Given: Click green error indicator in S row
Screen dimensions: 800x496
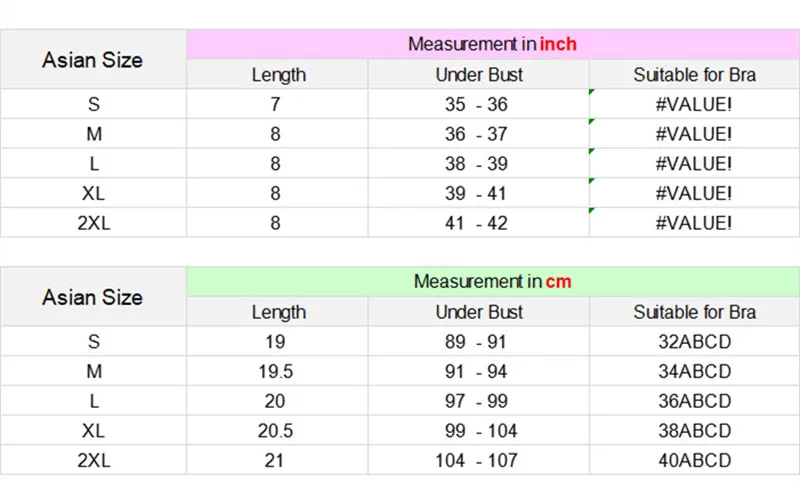Looking at the screenshot, I should (591, 92).
